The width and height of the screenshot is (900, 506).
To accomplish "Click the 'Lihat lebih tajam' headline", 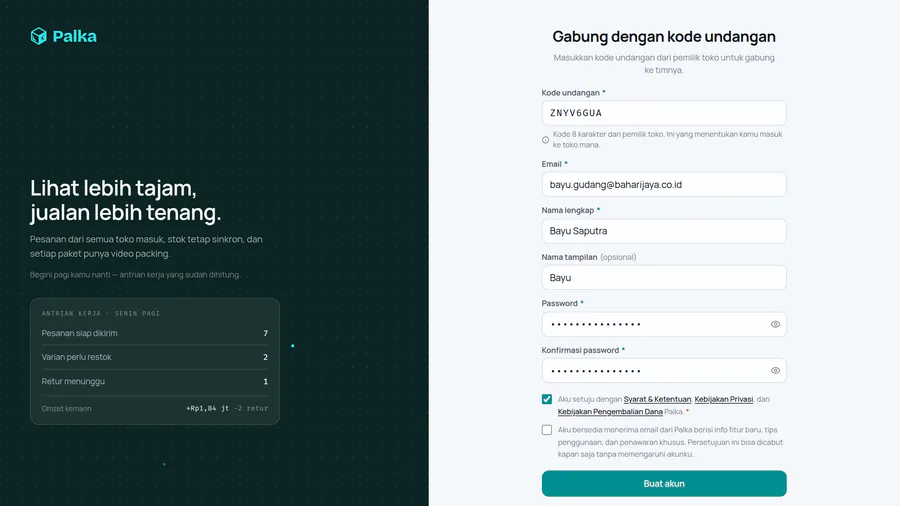I will pyautogui.click(x=125, y=200).
